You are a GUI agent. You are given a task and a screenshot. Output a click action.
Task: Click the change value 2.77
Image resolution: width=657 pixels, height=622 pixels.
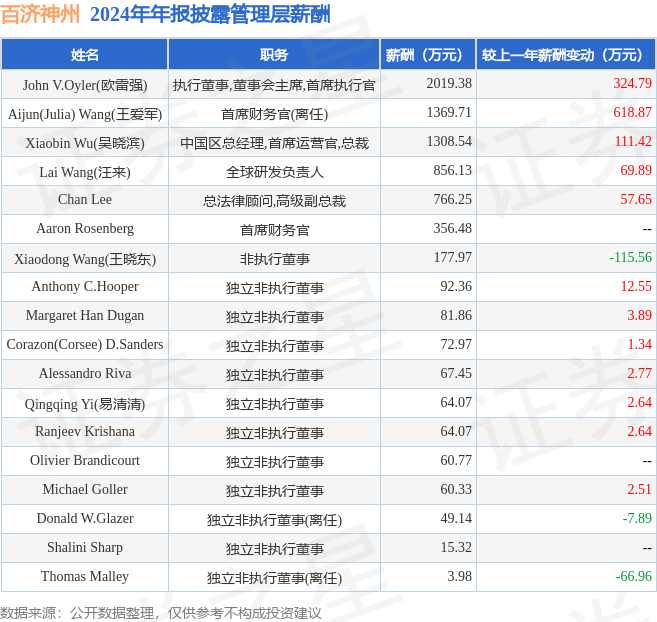tap(639, 373)
